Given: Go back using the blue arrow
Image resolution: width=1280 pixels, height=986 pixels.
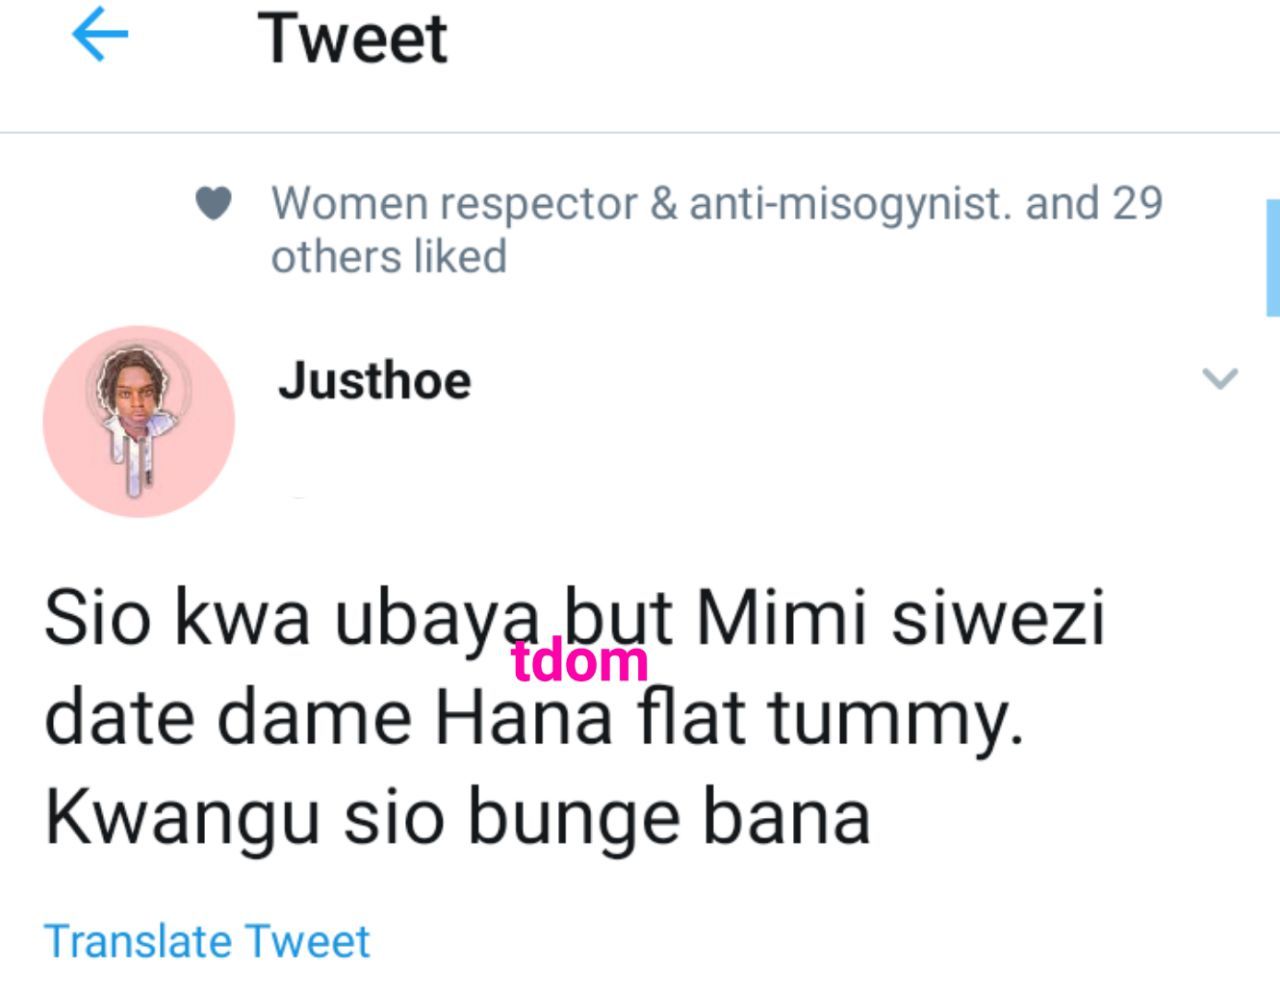Looking at the screenshot, I should 100,38.
